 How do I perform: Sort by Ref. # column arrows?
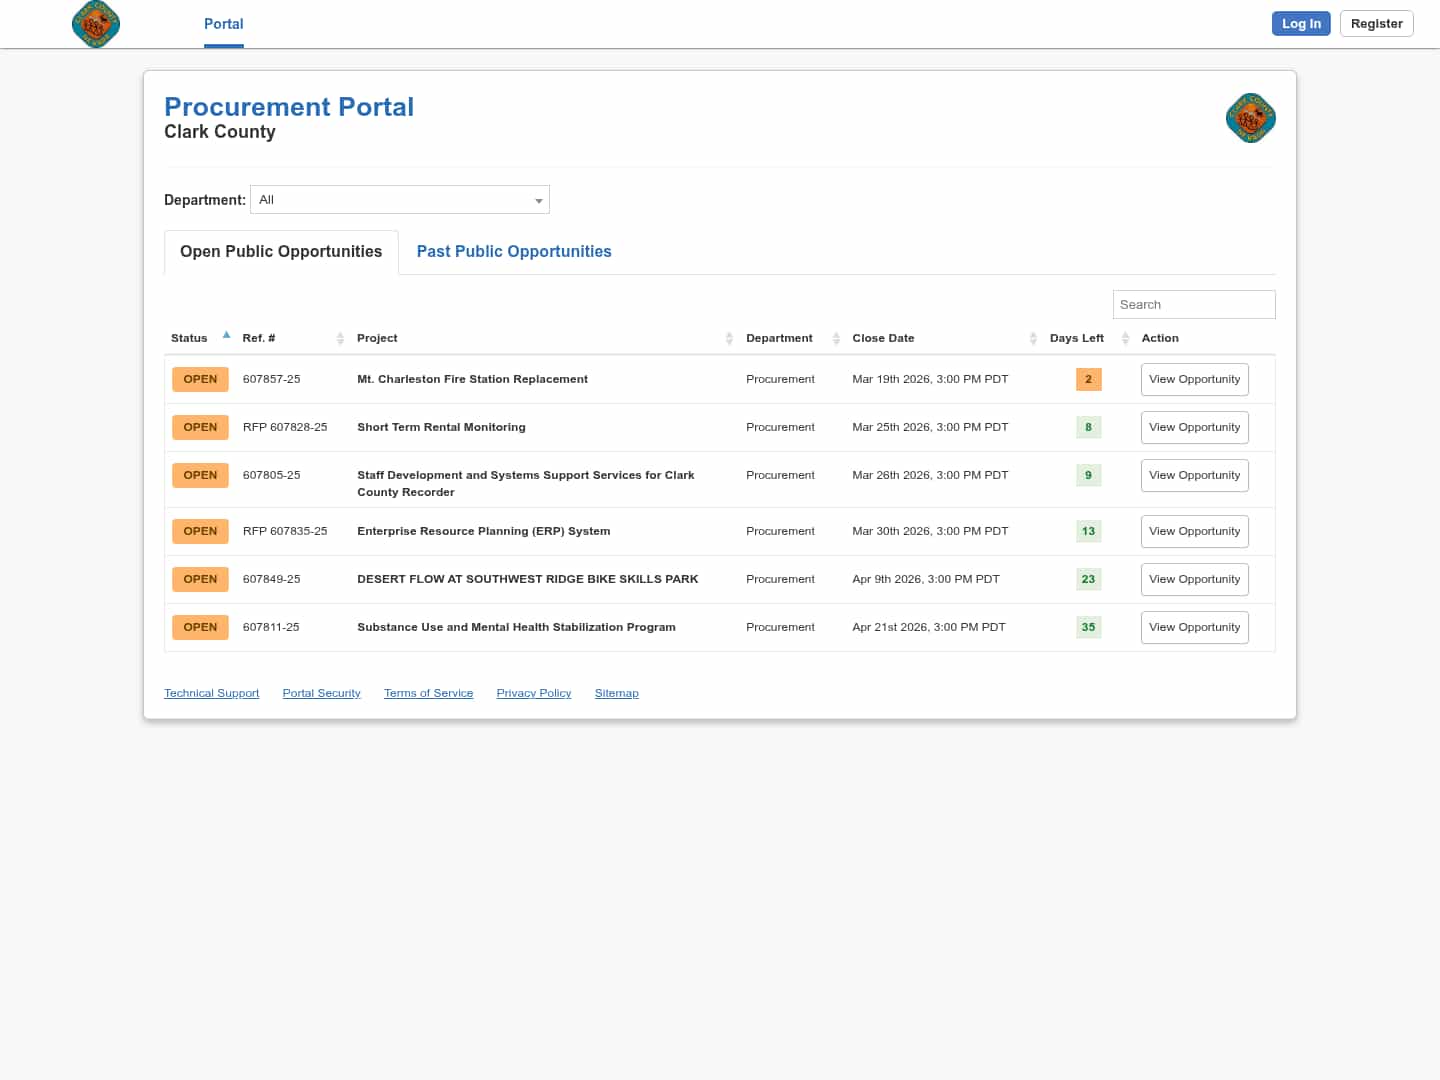340,339
